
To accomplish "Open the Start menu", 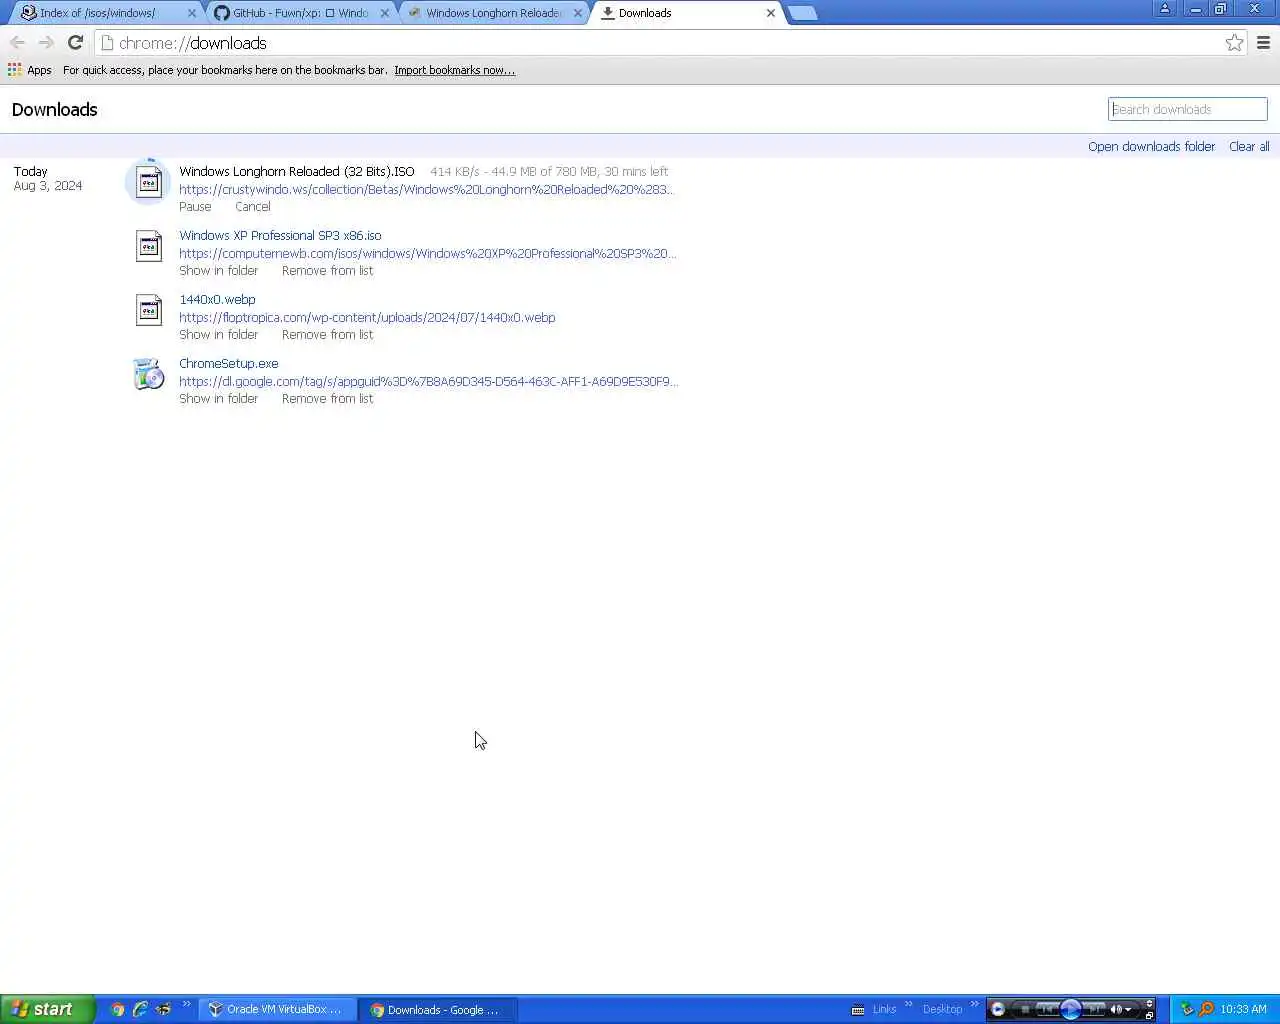I will pyautogui.click(x=47, y=1009).
